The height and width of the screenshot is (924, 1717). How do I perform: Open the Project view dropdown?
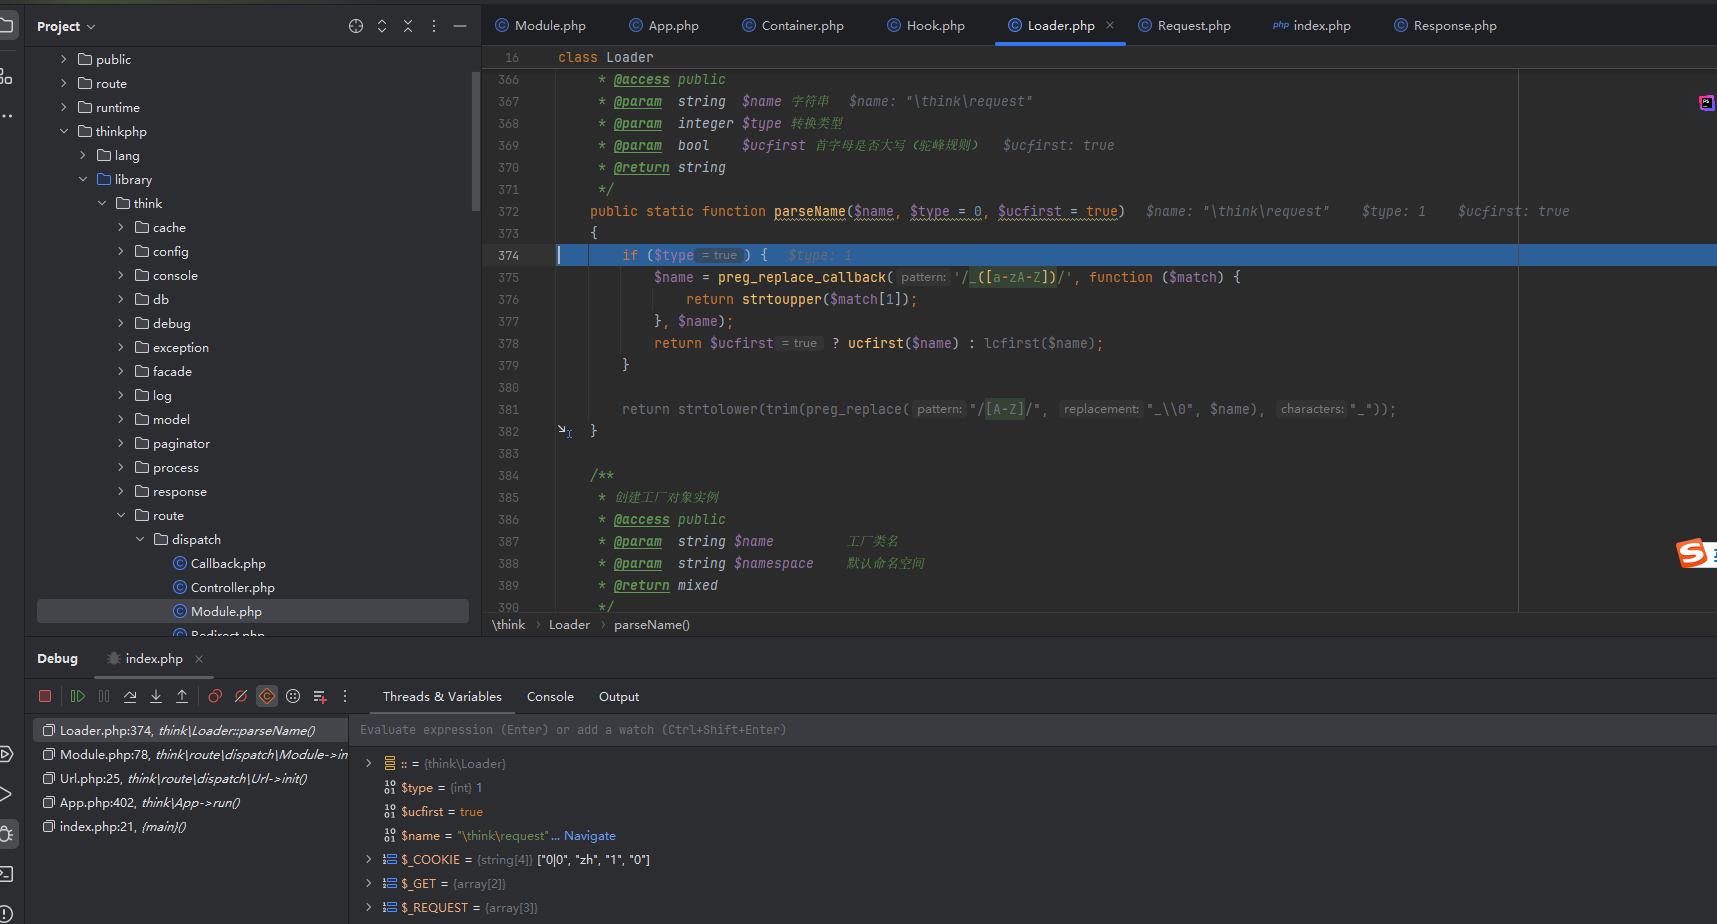click(66, 26)
